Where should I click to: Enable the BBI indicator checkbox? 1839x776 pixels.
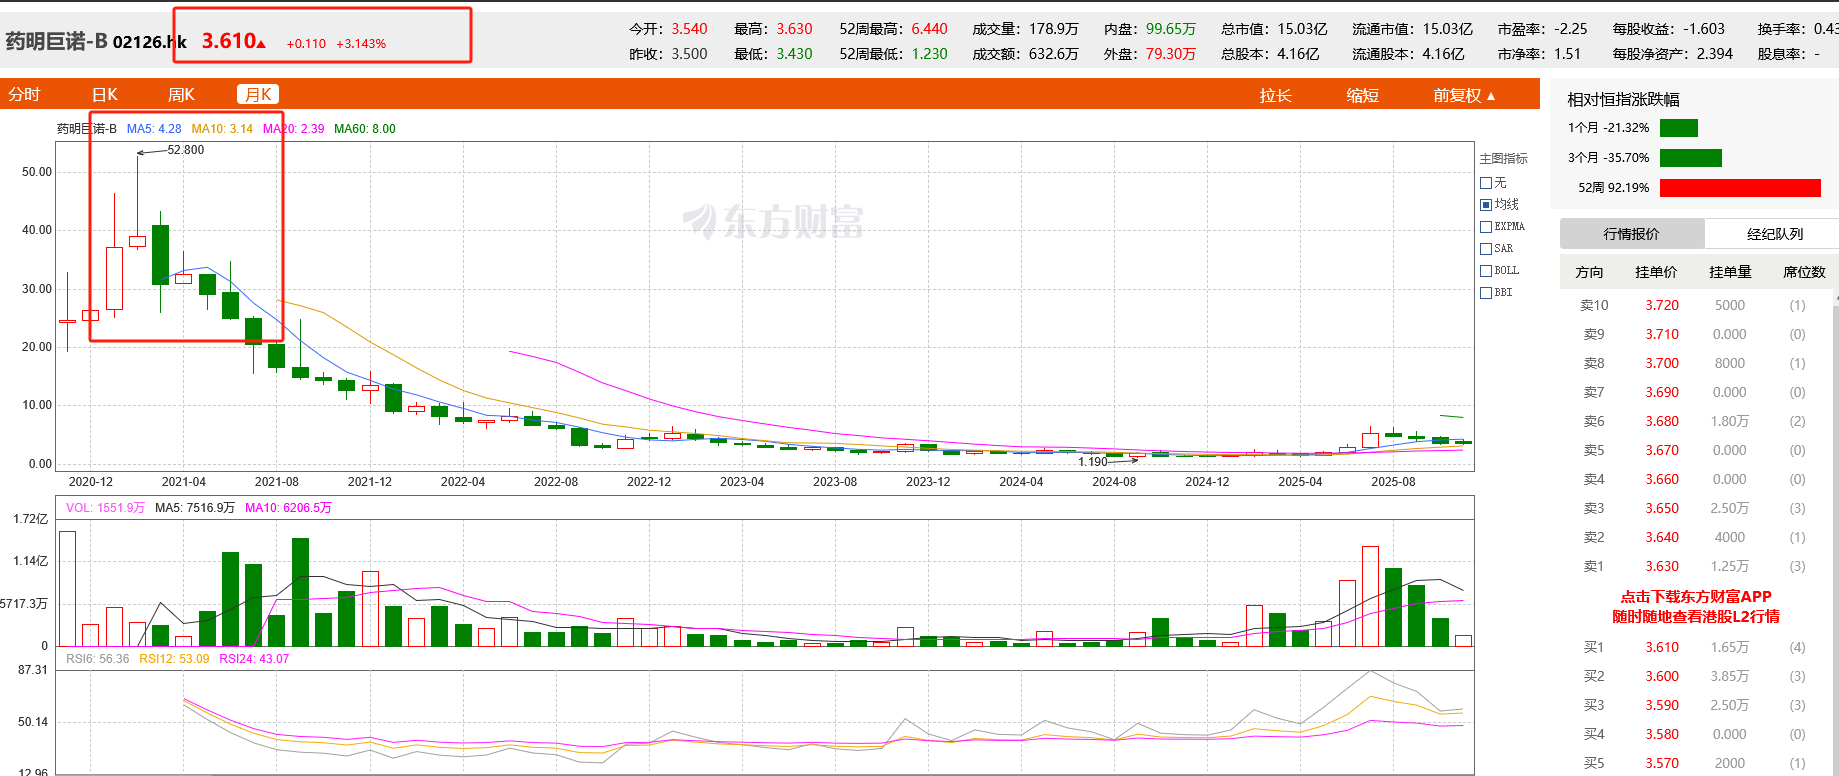1486,293
